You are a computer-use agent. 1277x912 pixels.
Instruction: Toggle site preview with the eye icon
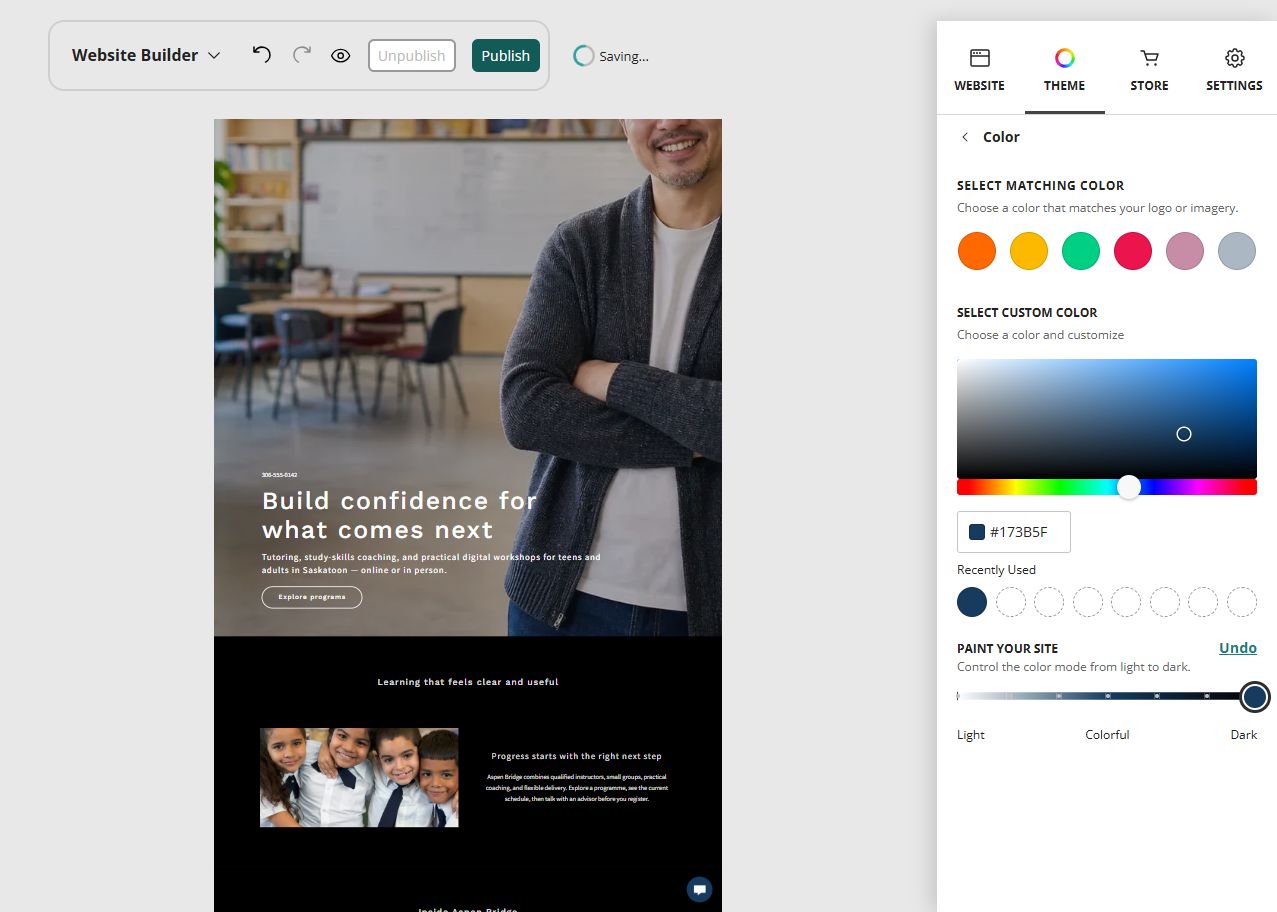coord(341,56)
